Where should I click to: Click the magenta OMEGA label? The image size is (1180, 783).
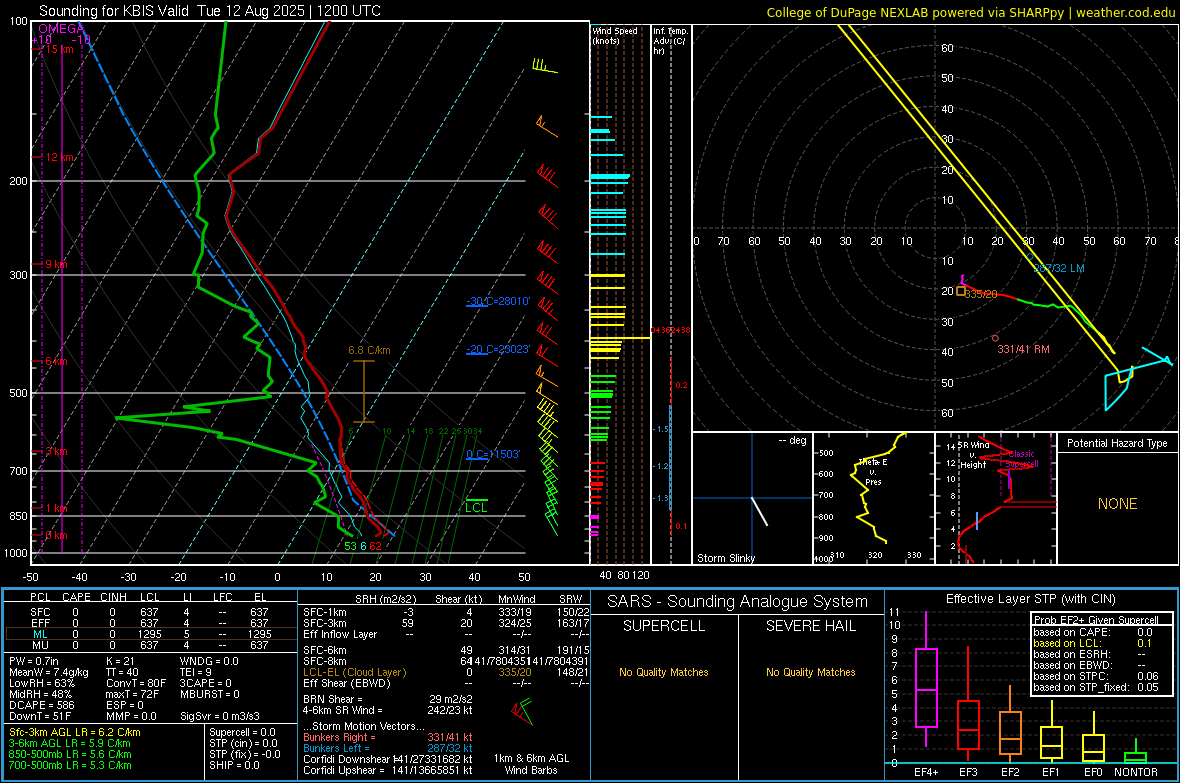61,29
